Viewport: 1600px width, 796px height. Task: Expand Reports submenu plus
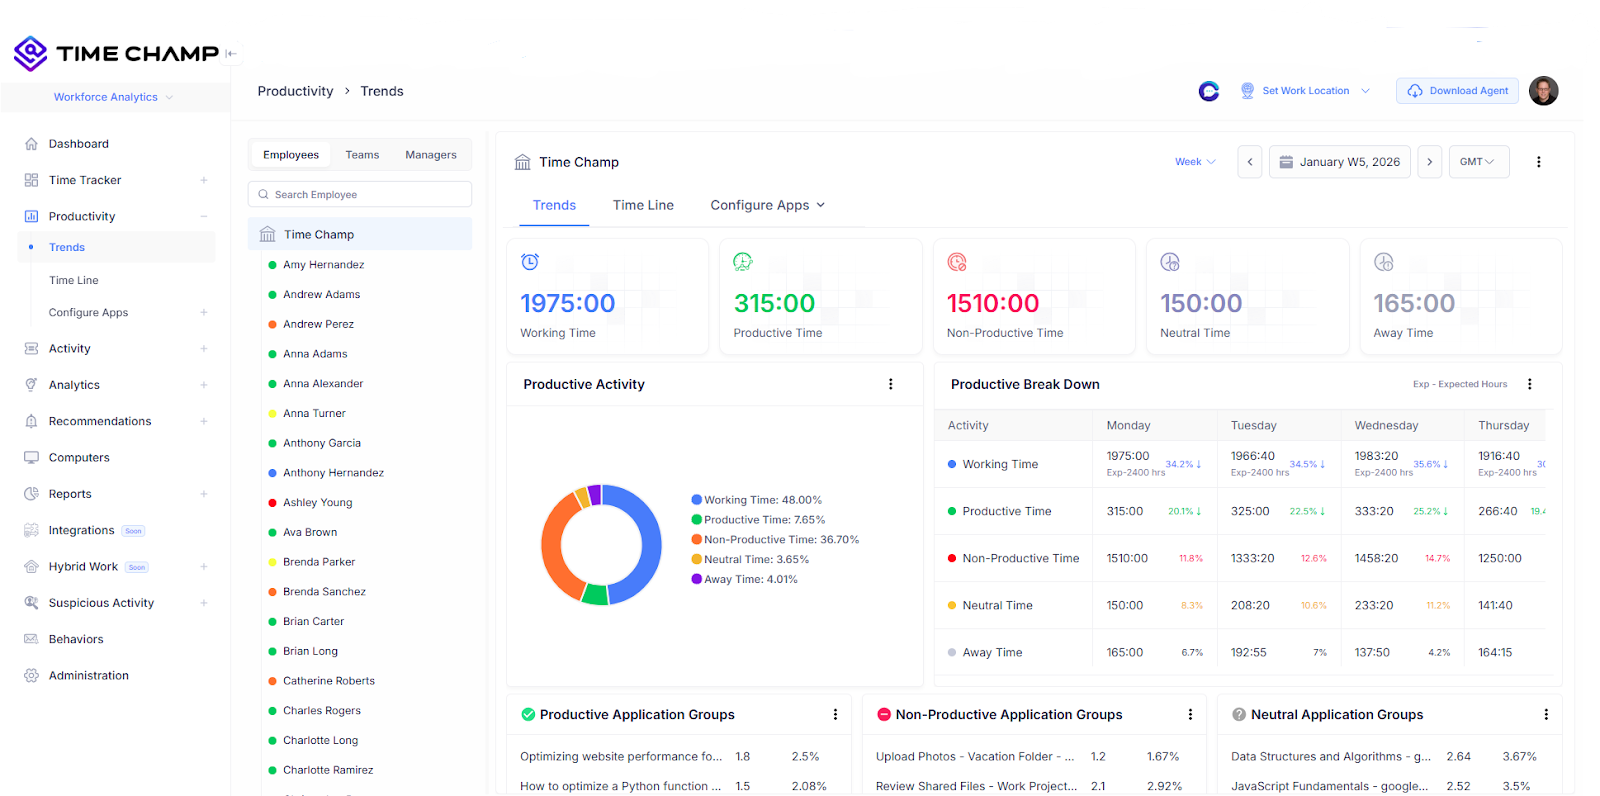204,494
